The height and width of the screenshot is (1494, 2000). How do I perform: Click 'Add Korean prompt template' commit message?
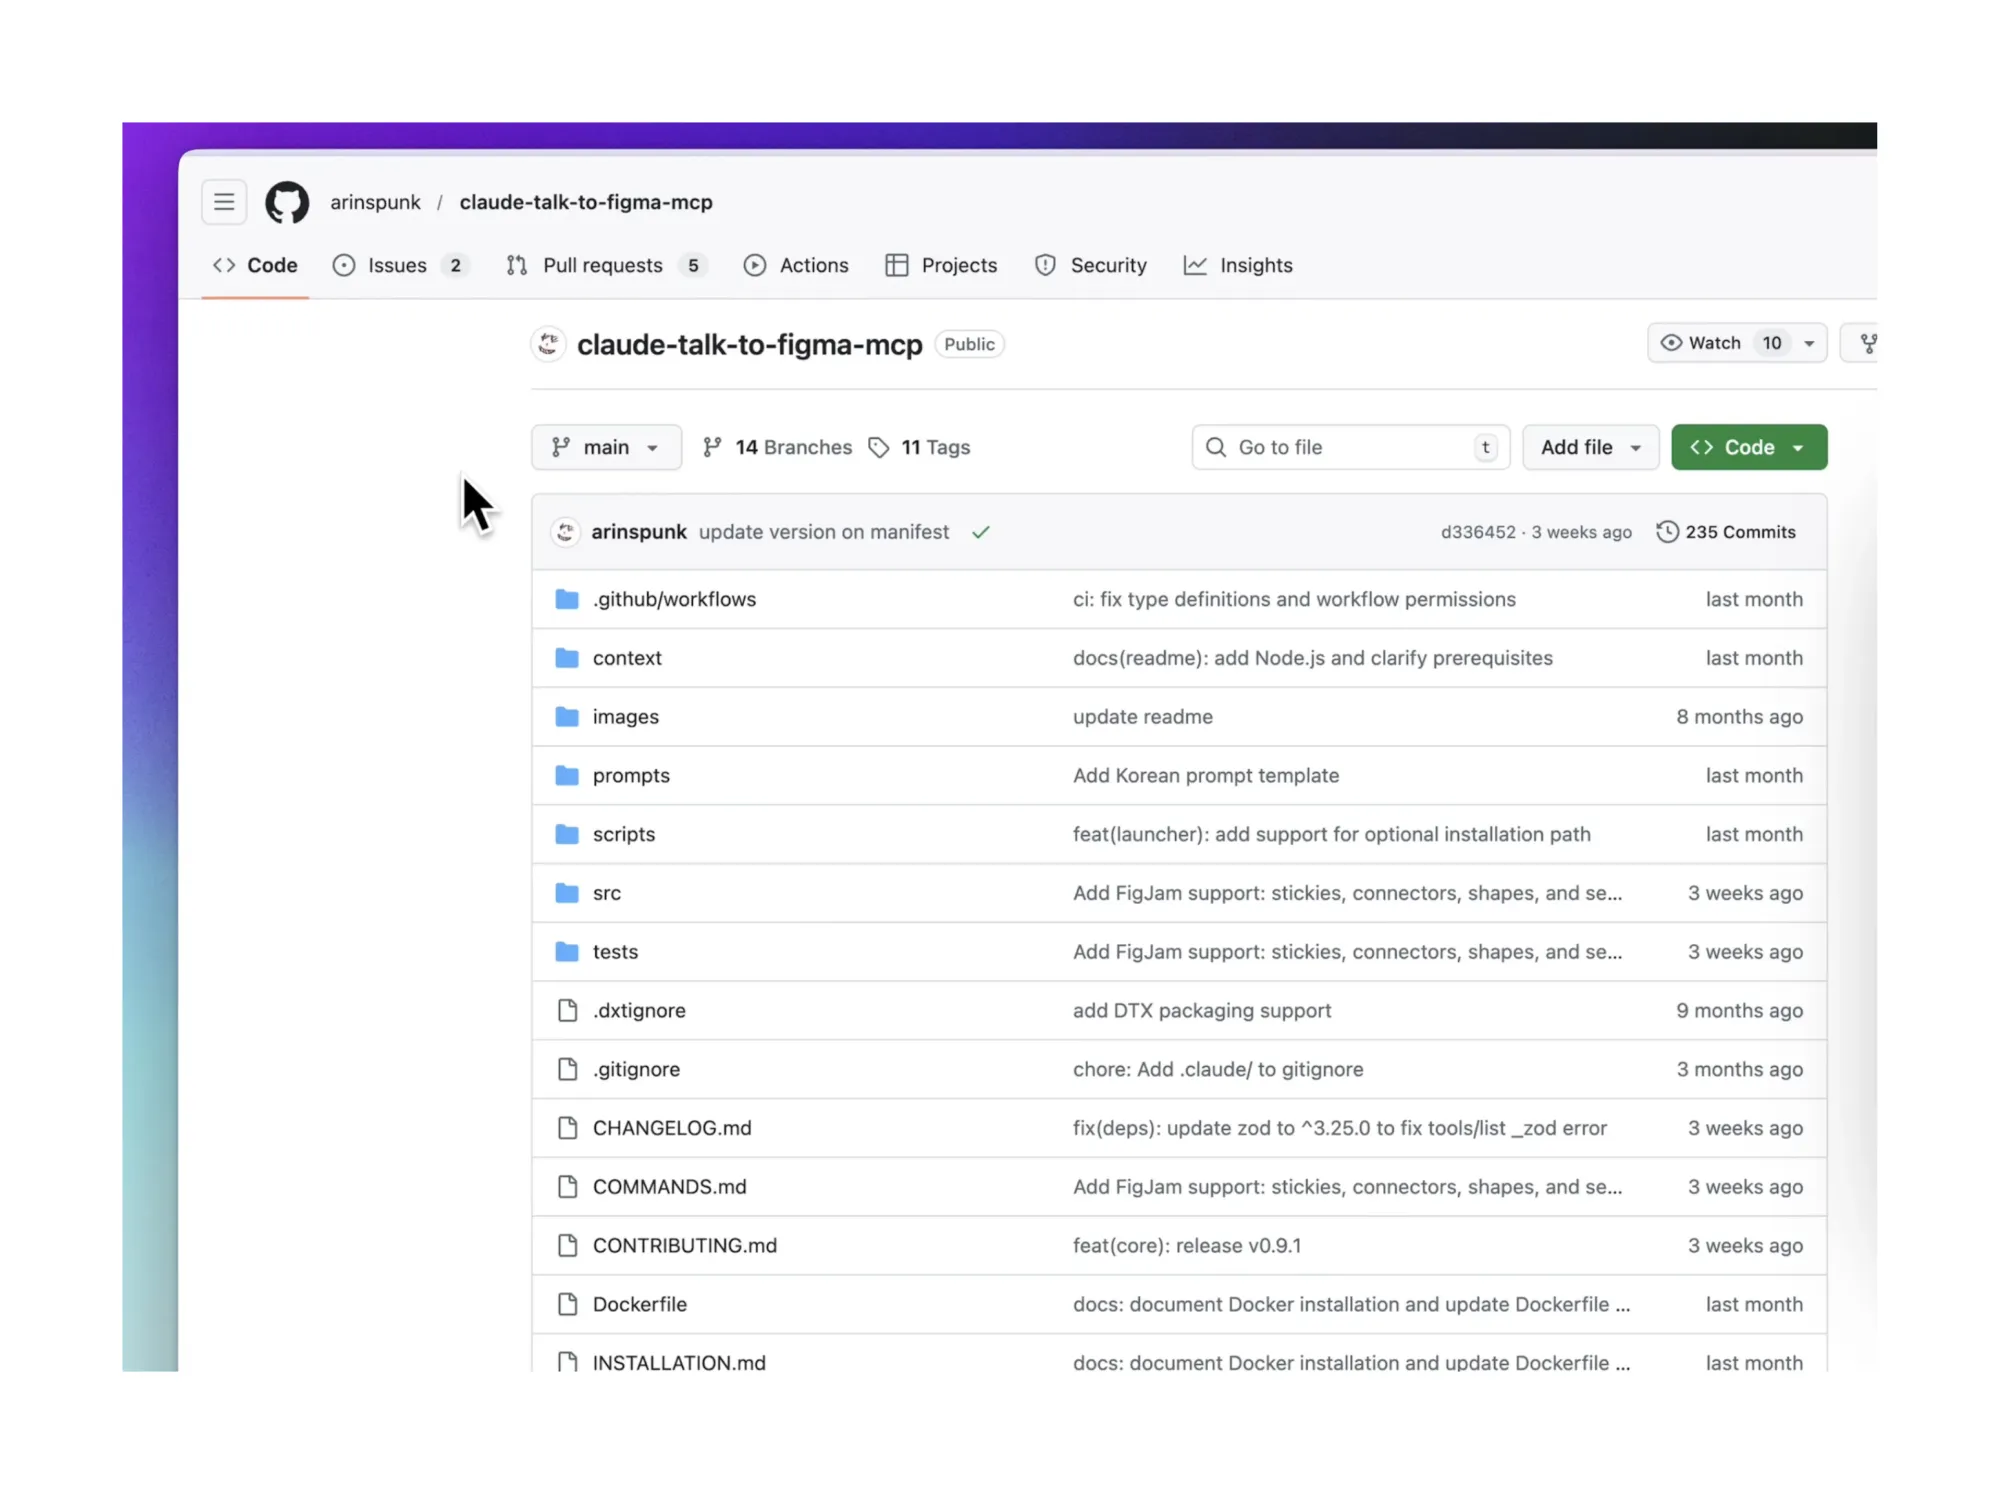coord(1206,775)
